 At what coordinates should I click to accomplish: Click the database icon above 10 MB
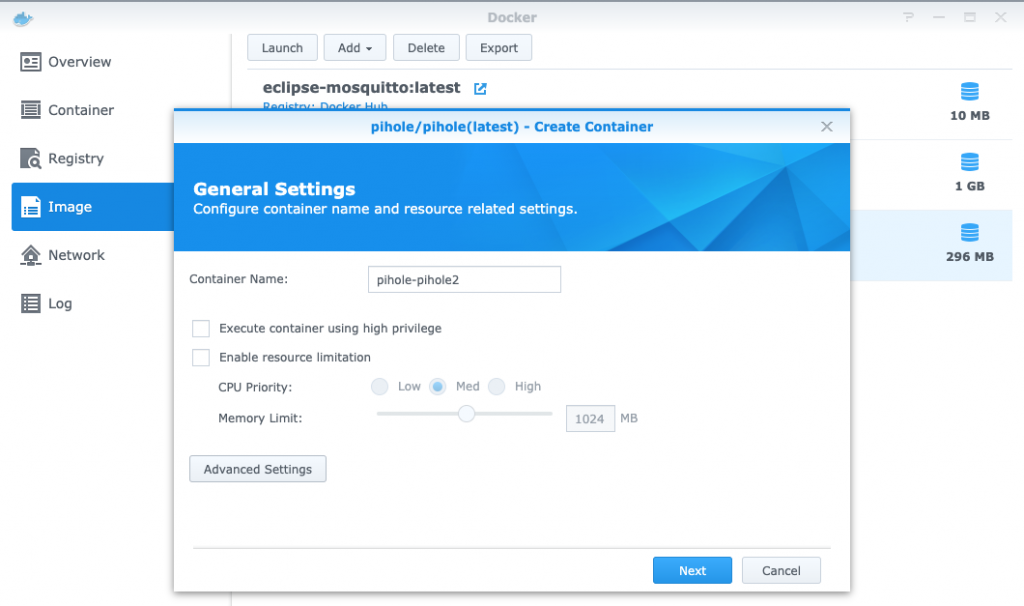point(970,91)
